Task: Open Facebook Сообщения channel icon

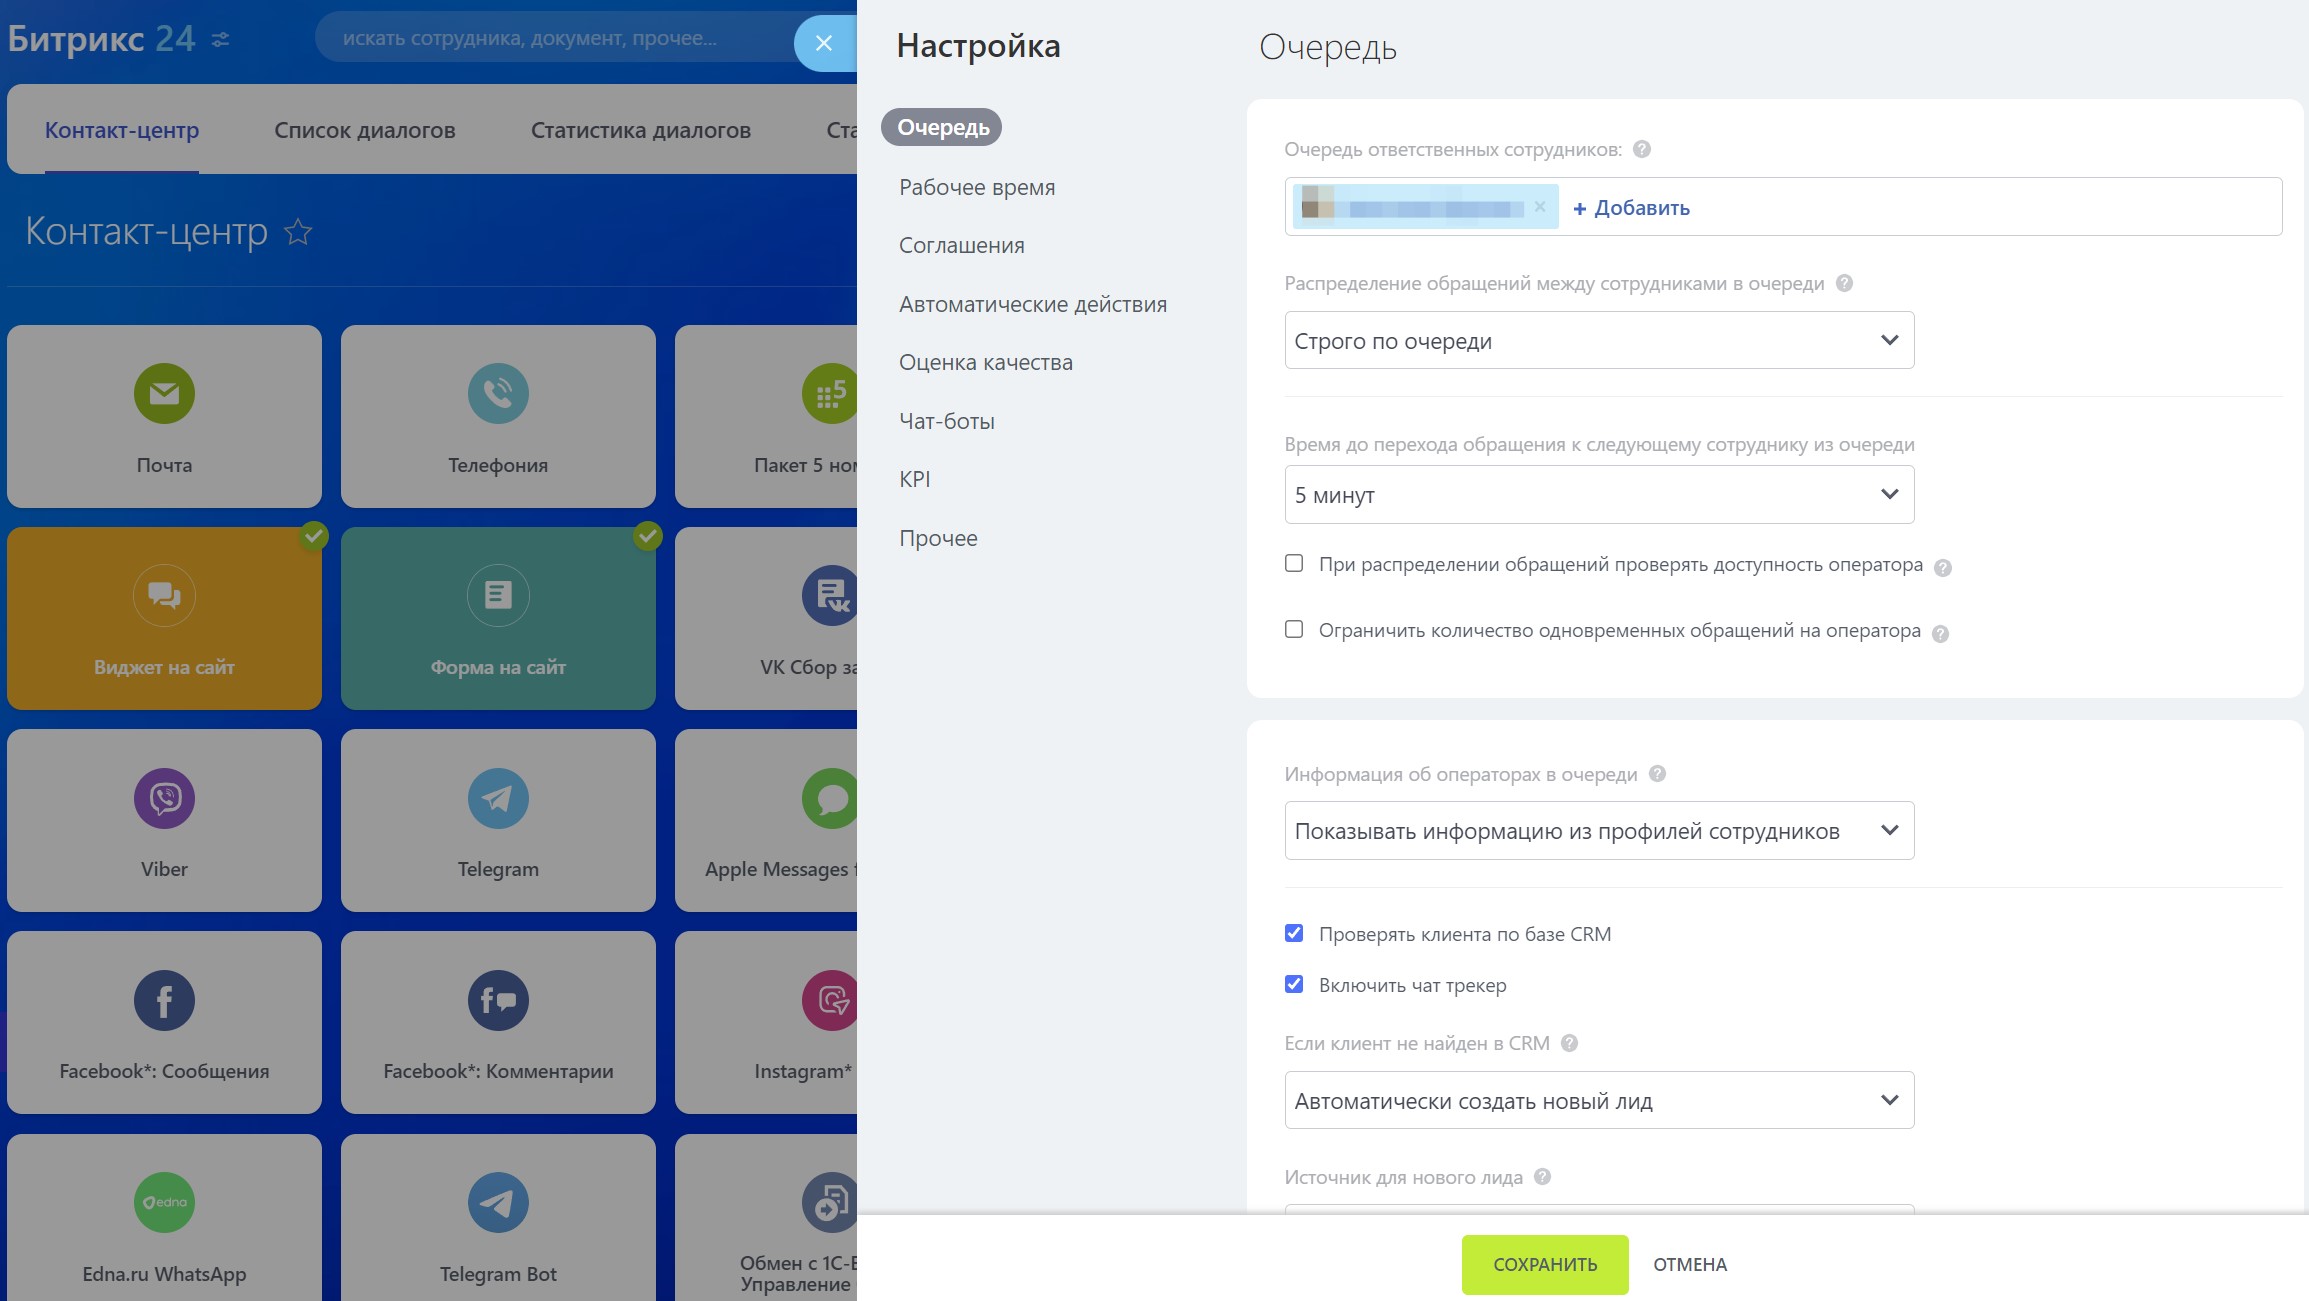Action: (x=164, y=1000)
